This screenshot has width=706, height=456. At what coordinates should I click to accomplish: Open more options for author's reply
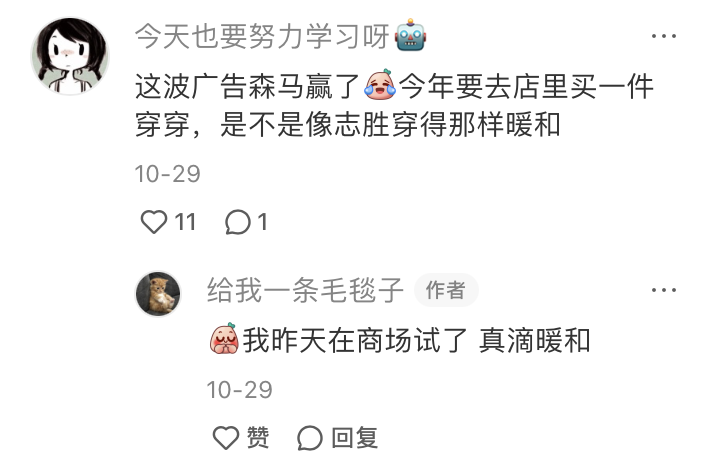click(664, 290)
